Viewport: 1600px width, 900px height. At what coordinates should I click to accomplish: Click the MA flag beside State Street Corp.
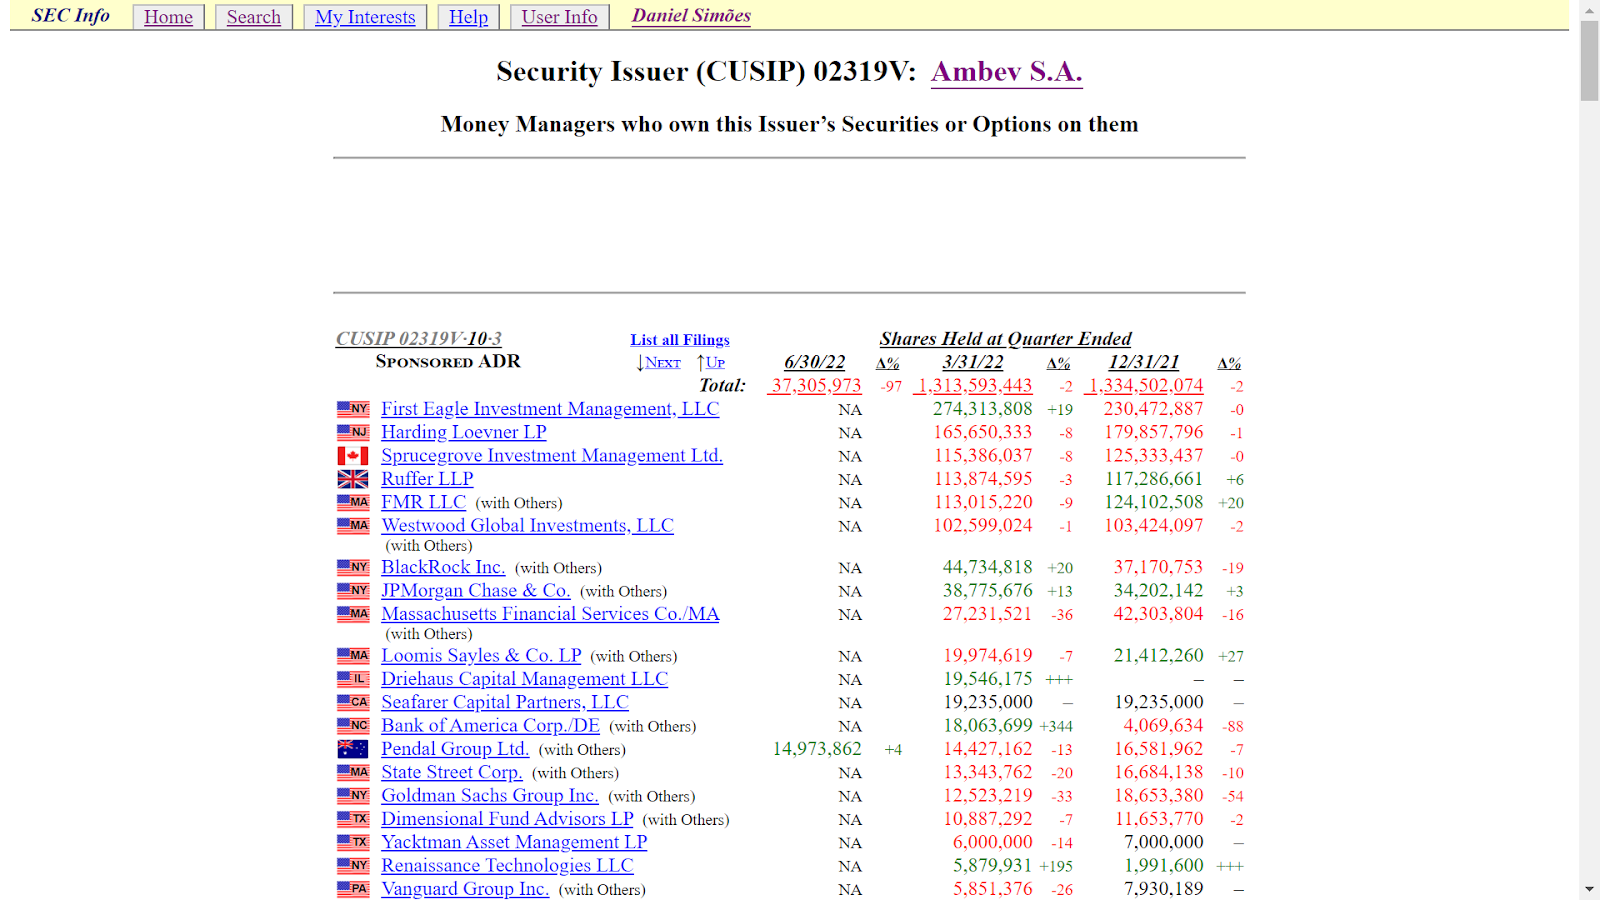[x=353, y=772]
